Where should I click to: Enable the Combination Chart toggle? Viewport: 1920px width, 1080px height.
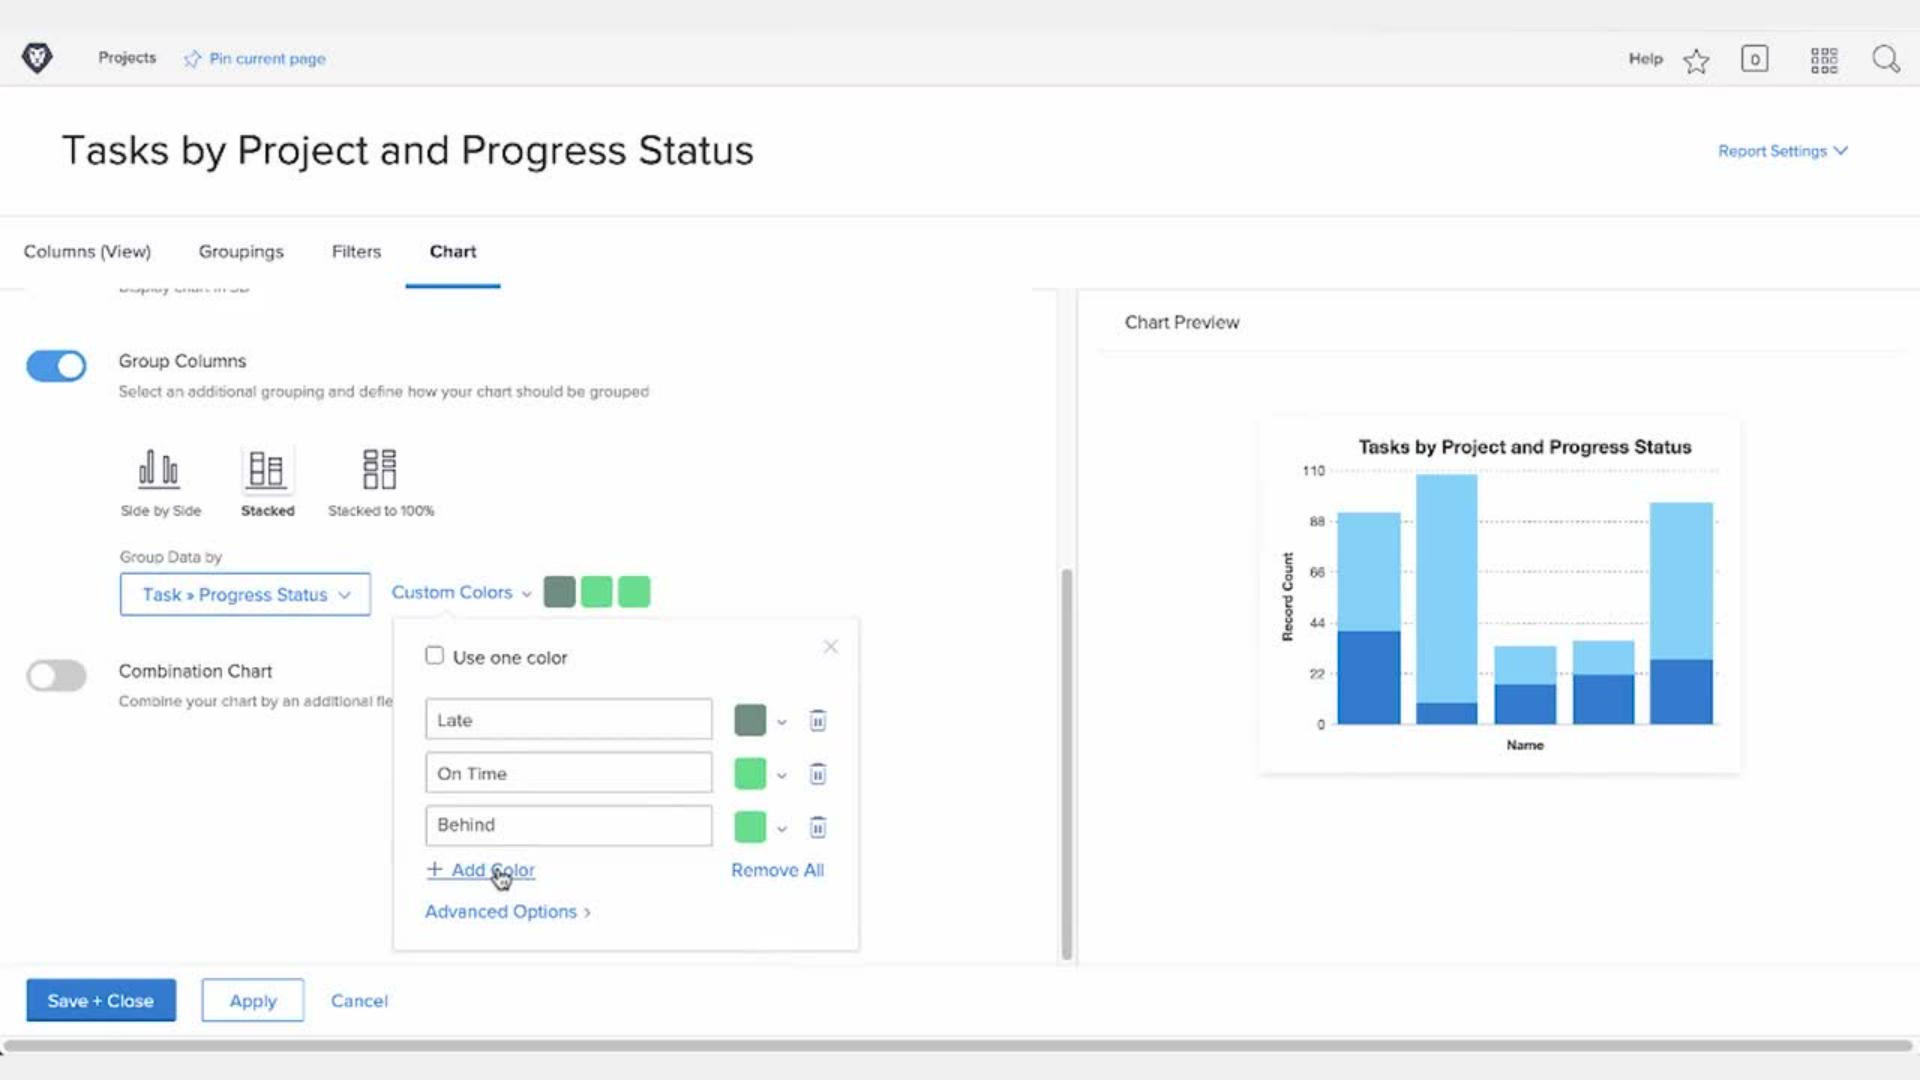coord(56,676)
